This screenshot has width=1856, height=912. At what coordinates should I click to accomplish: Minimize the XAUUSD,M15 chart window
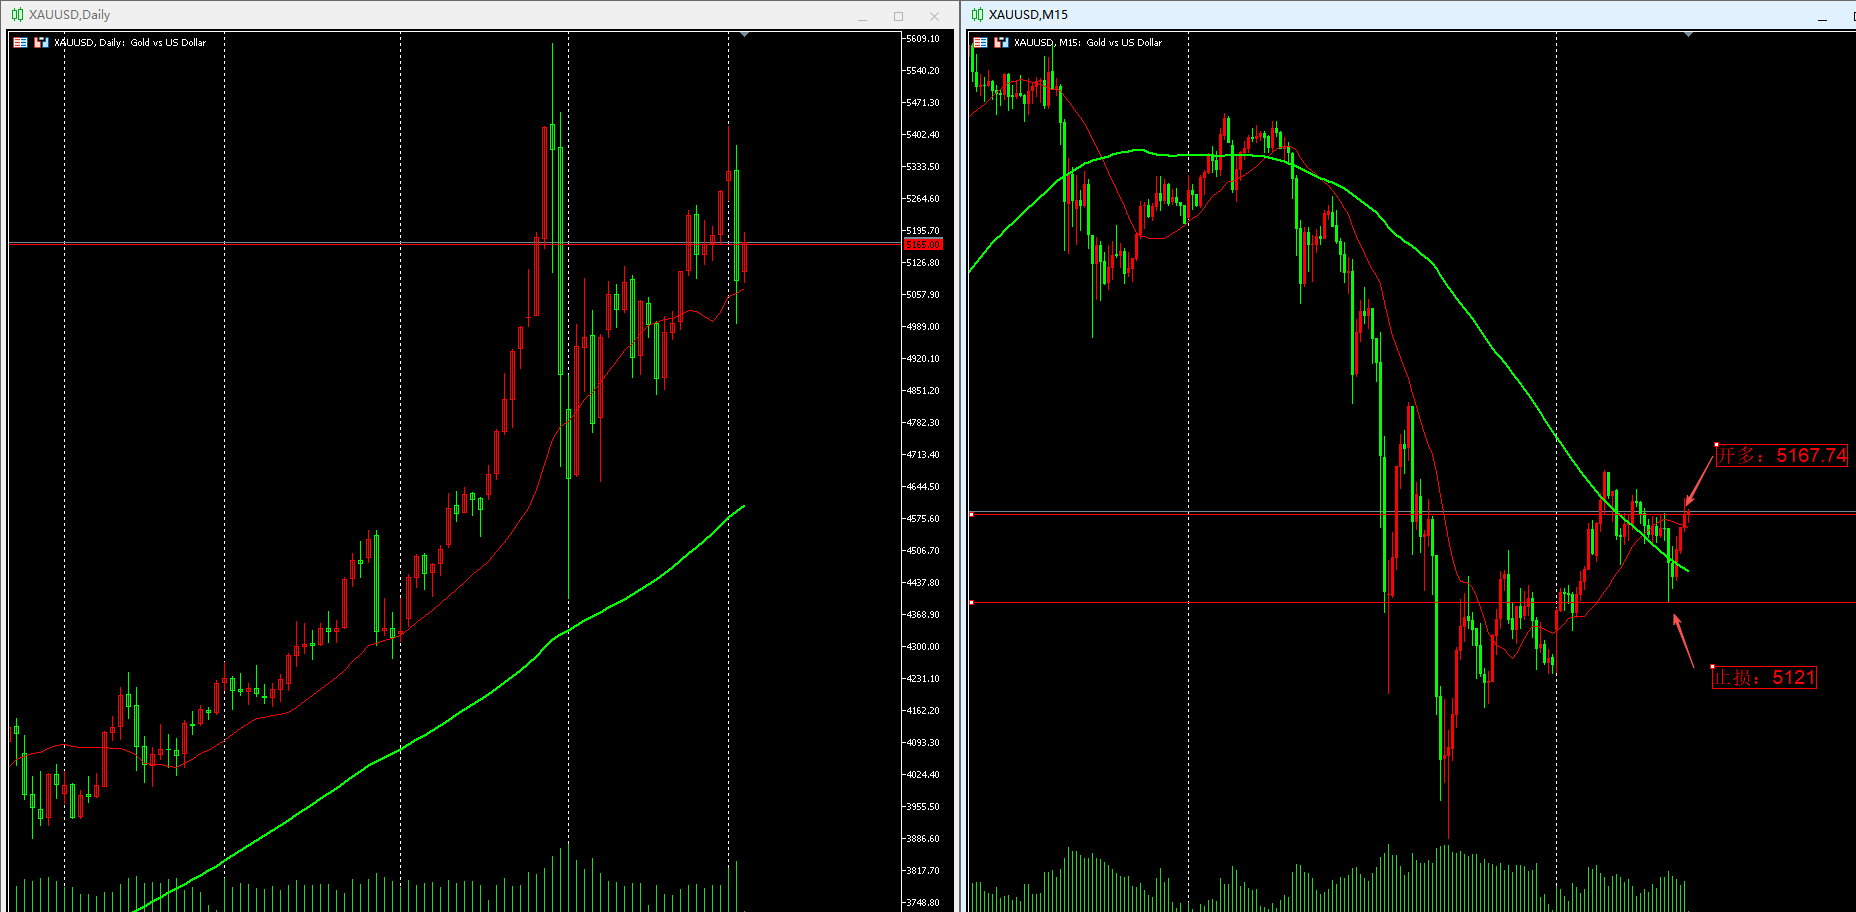[1822, 16]
